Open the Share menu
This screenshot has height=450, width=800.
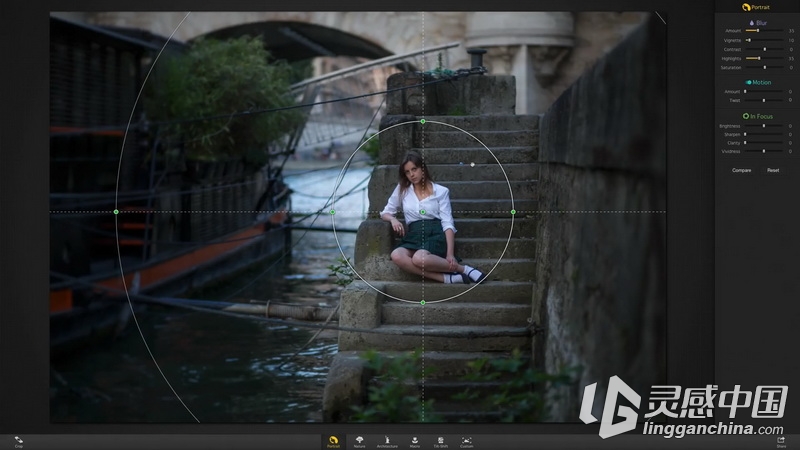pyautogui.click(x=781, y=442)
